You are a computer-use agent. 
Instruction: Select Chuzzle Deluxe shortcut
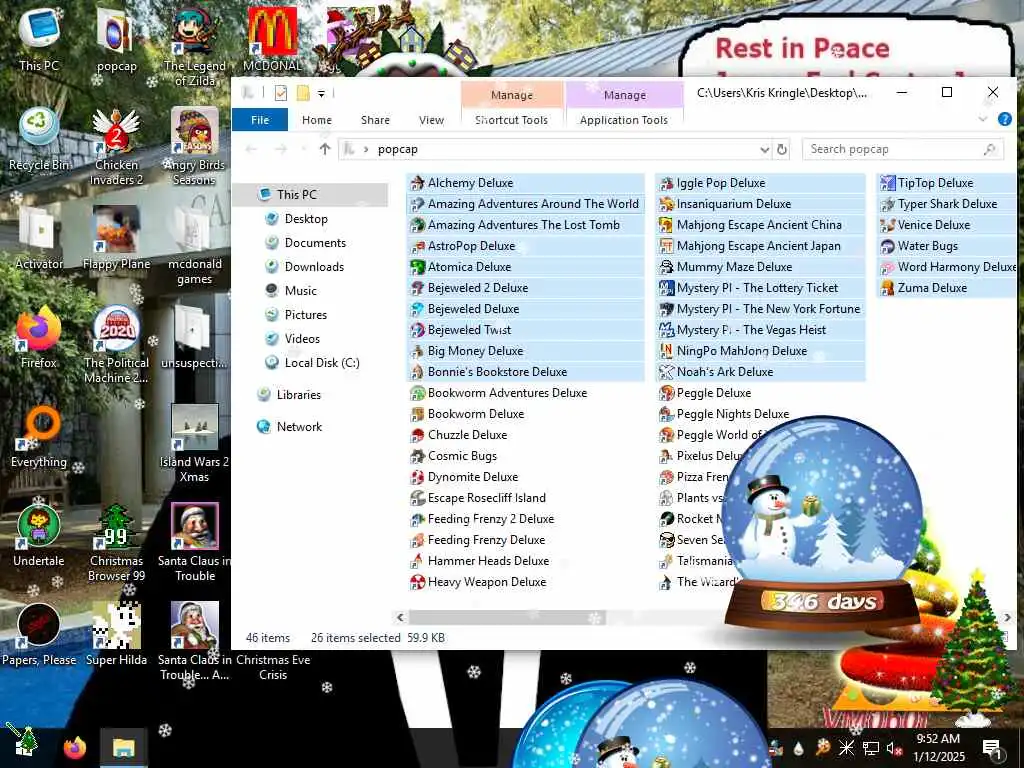pos(458,434)
